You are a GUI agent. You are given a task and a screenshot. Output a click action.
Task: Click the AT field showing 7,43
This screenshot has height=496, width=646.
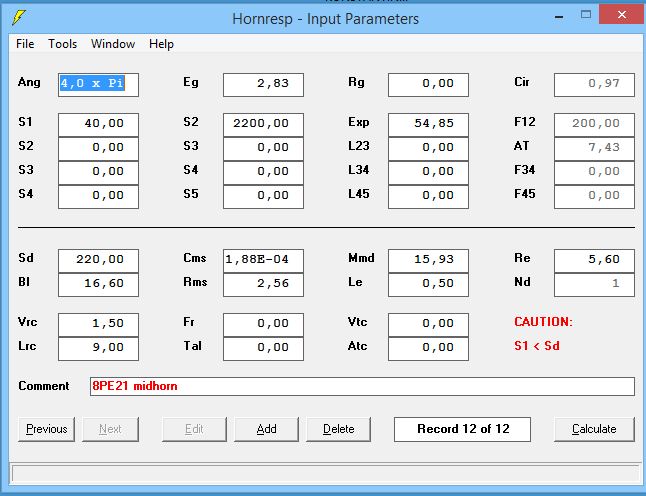(594, 149)
